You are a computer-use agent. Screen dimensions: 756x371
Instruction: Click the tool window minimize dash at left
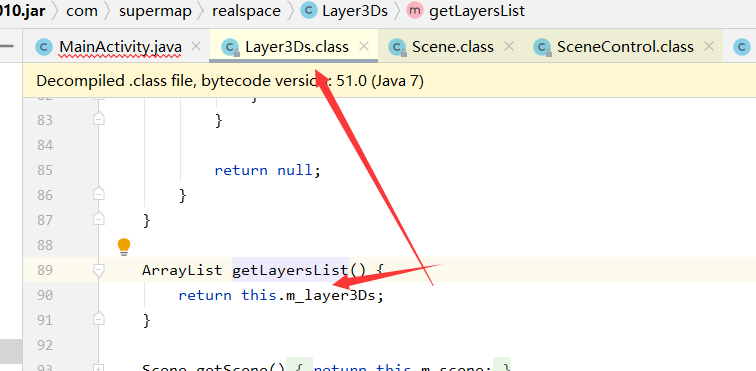tap(7, 46)
